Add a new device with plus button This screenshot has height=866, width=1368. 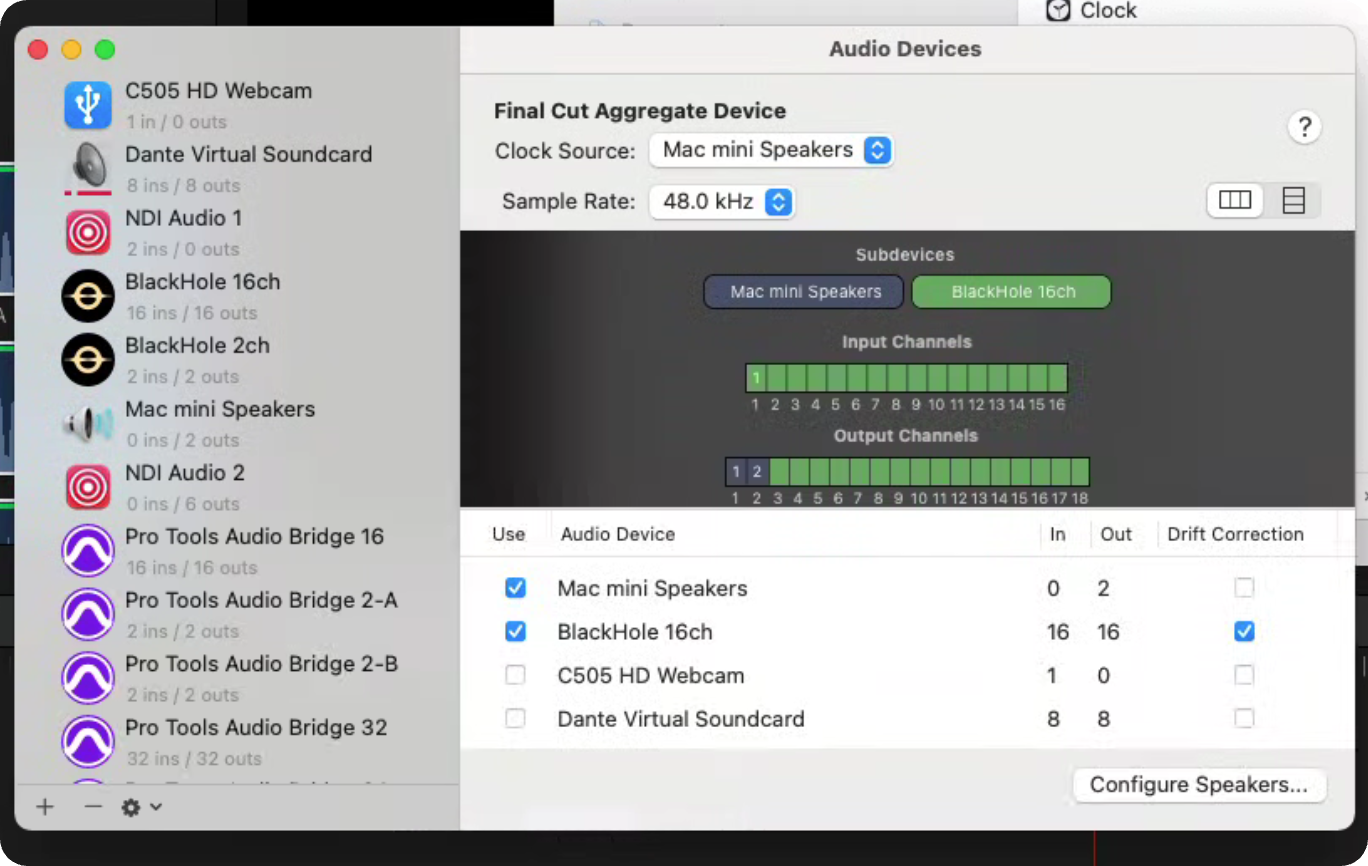[x=45, y=806]
